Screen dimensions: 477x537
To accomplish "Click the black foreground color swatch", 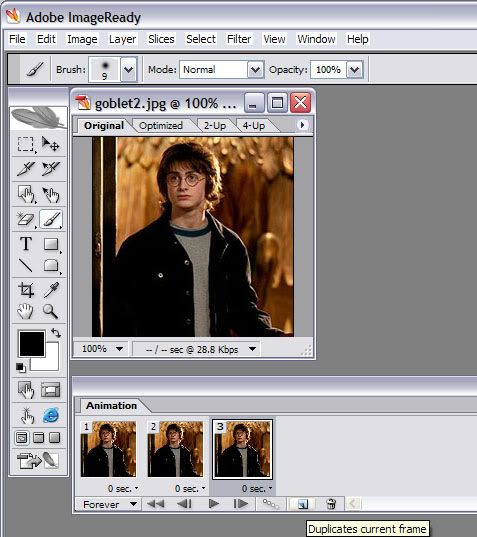I will (32, 344).
